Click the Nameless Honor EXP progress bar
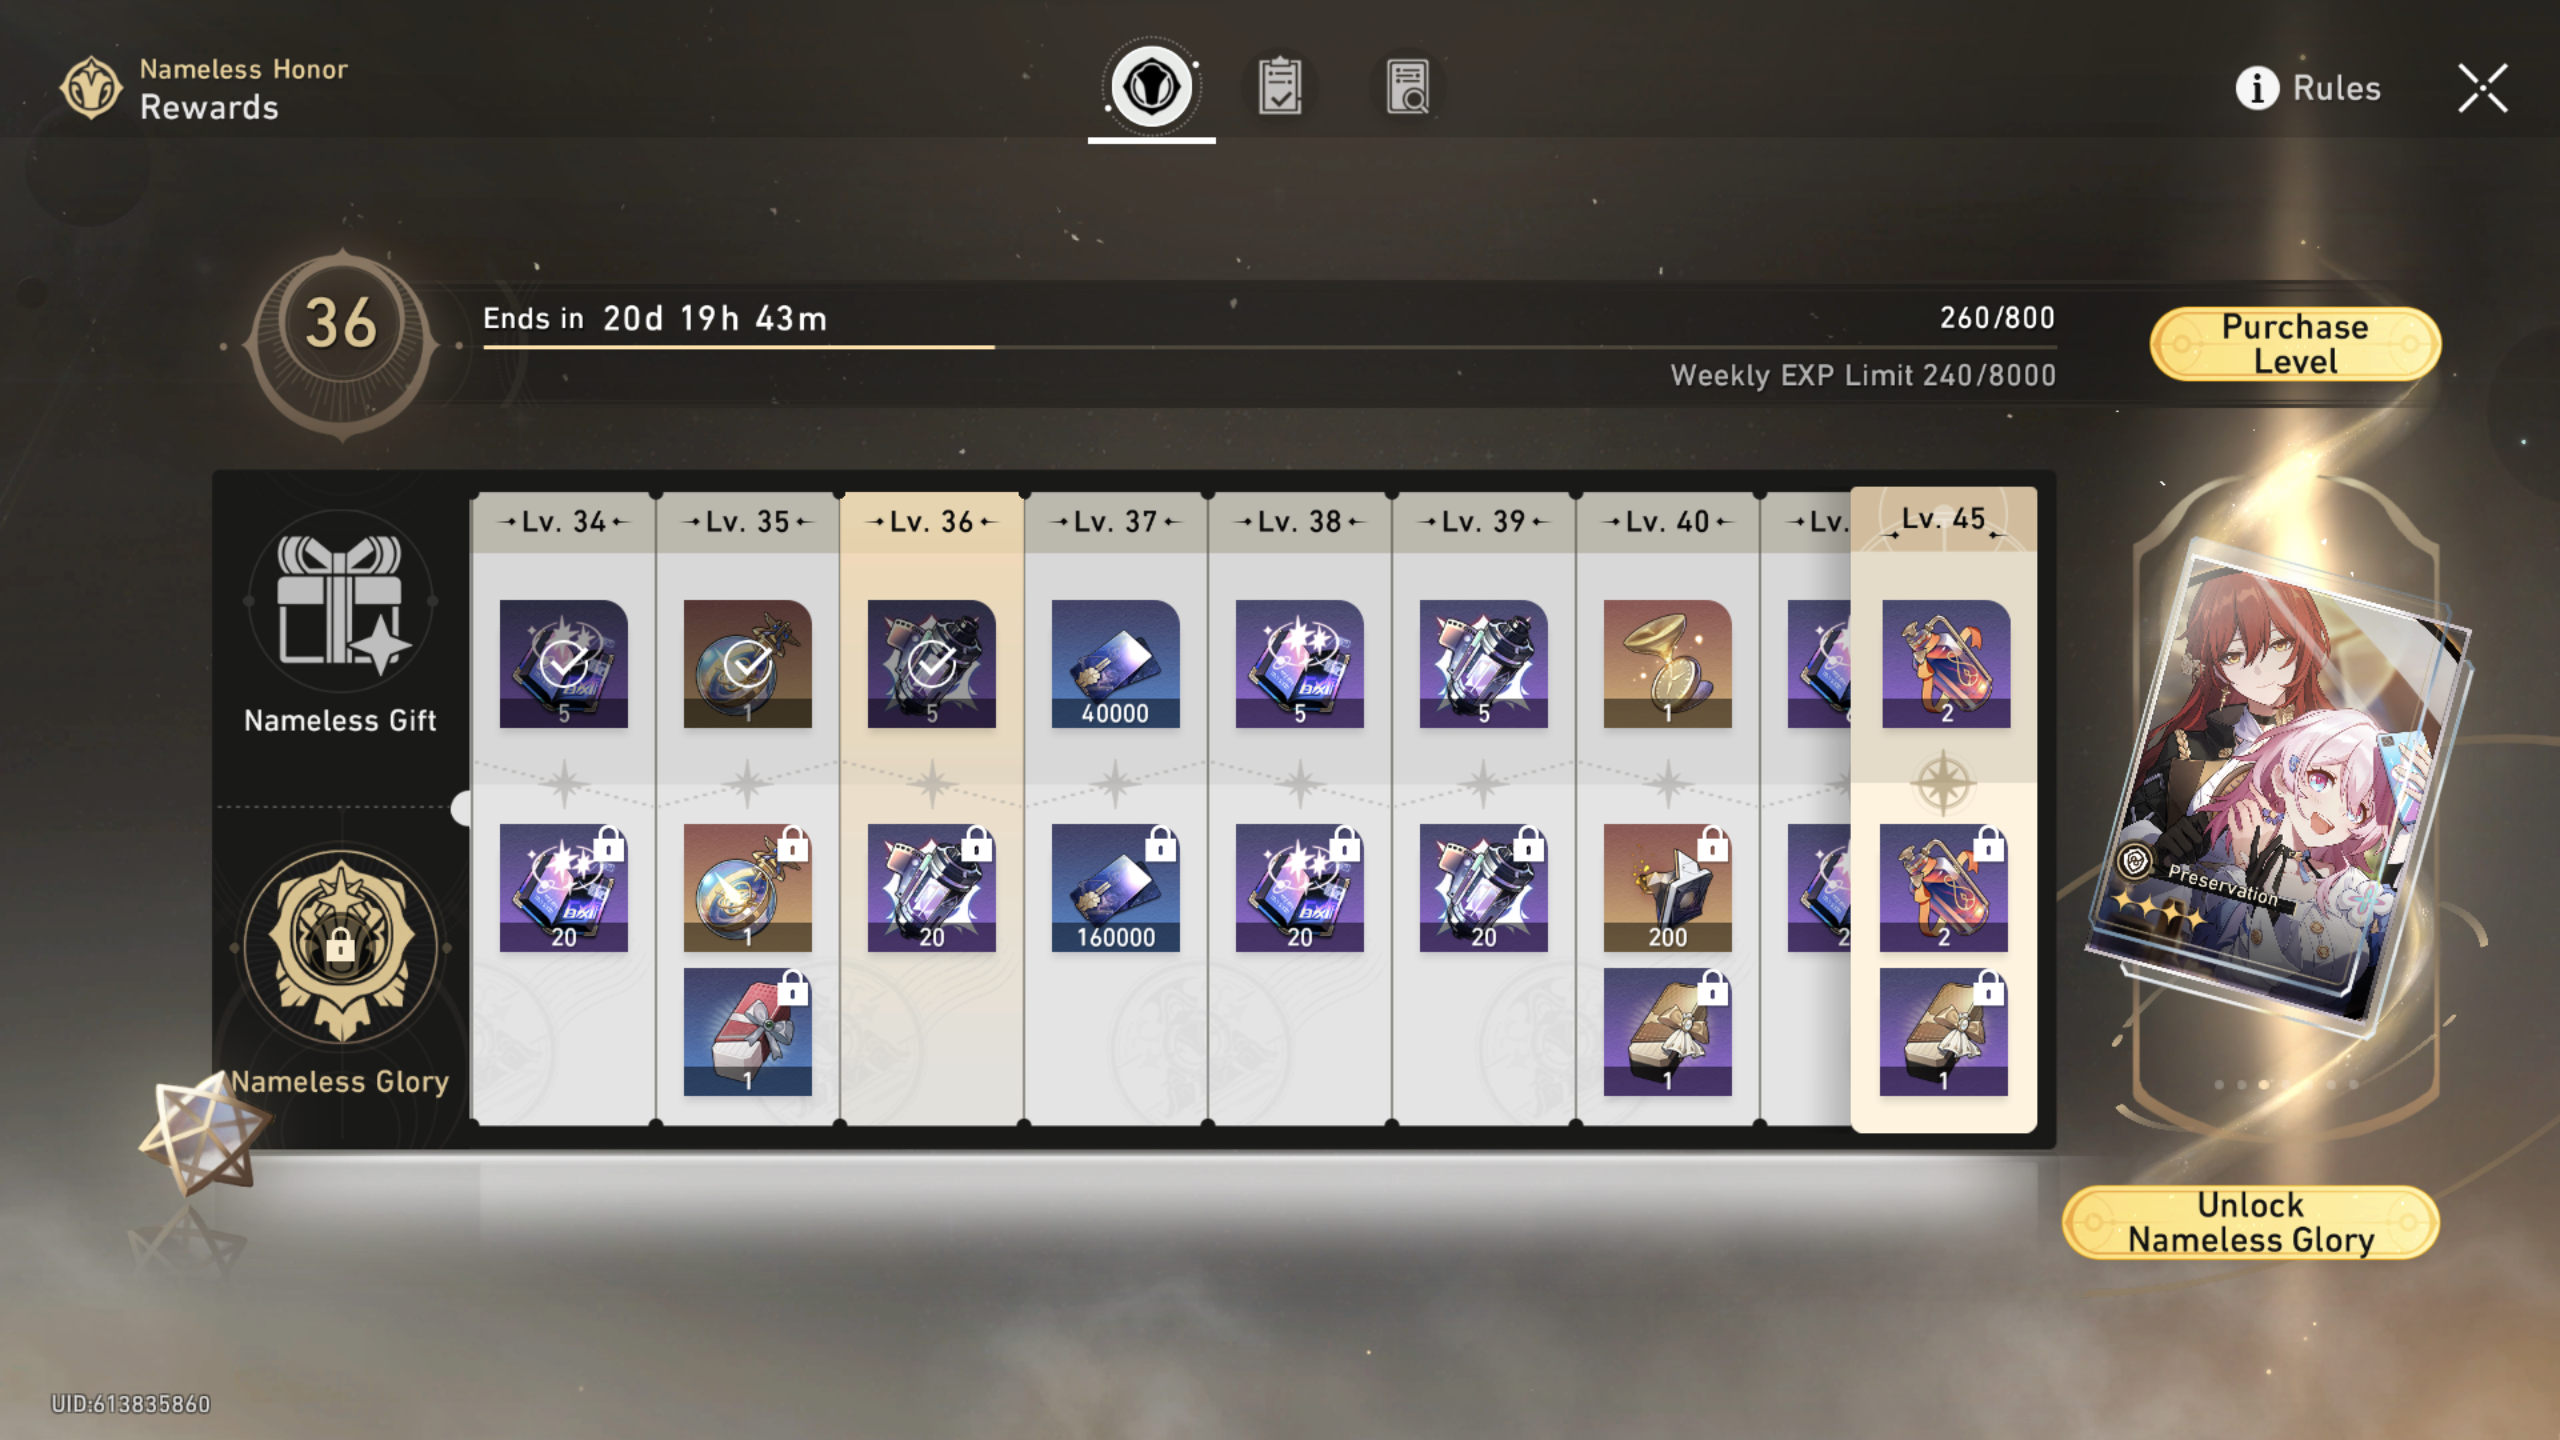Image resolution: width=2560 pixels, height=1440 pixels. [x=1269, y=347]
